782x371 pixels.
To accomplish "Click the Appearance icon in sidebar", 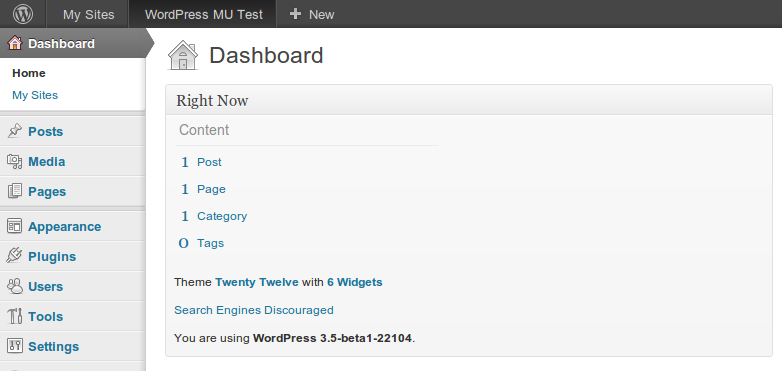I will [x=14, y=226].
